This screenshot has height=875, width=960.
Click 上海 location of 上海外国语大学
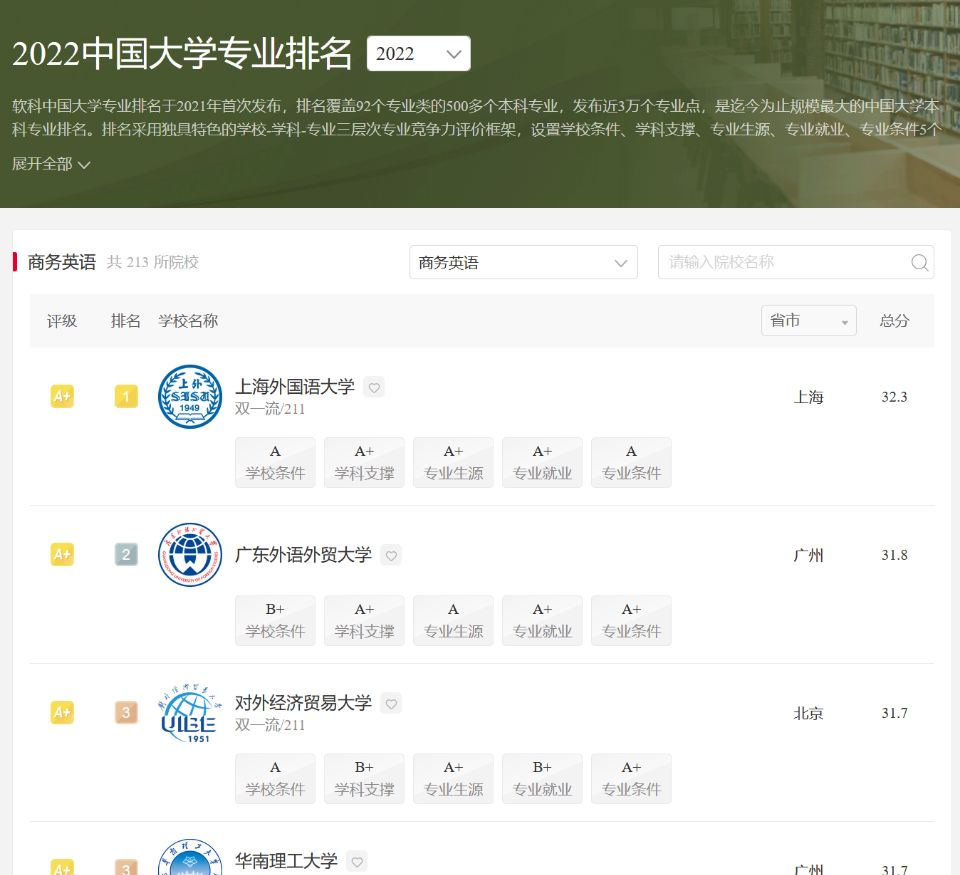[808, 397]
